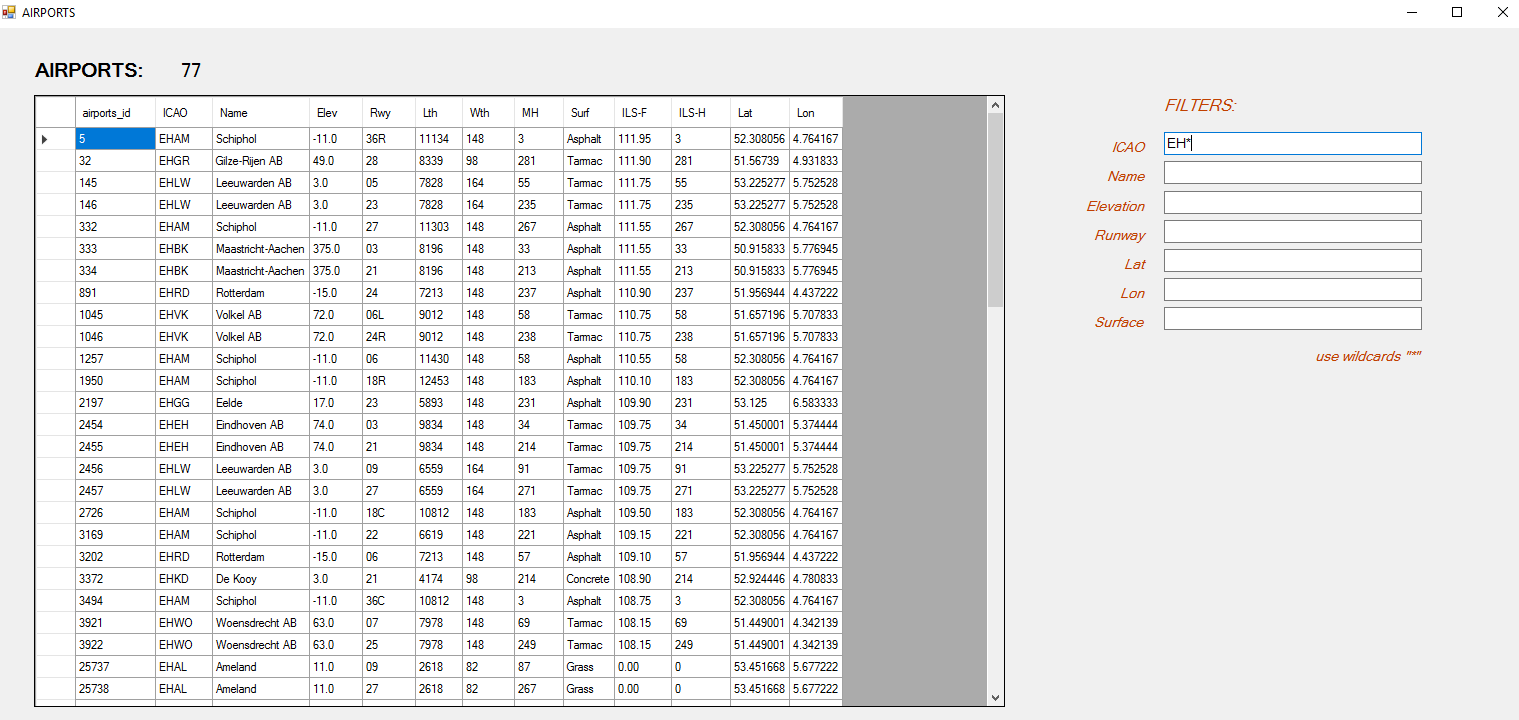Select airports_id 333 cell
This screenshot has width=1519, height=720.
tap(115, 249)
